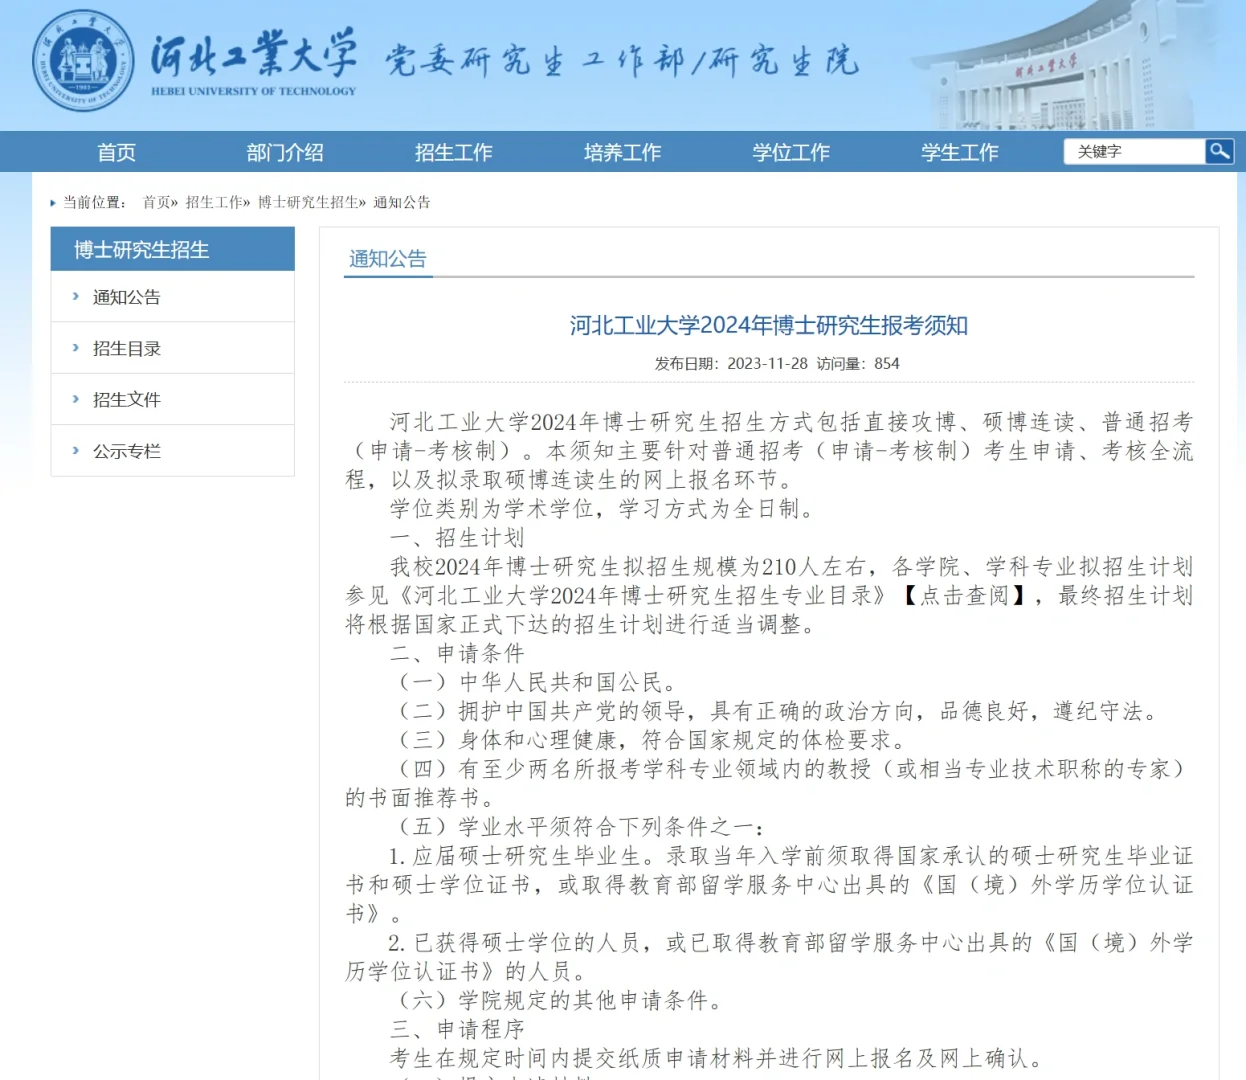Viewport: 1246px width, 1080px height.
Task: Click the line （五）学业水平须符合下列条件之一
Action: point(580,827)
